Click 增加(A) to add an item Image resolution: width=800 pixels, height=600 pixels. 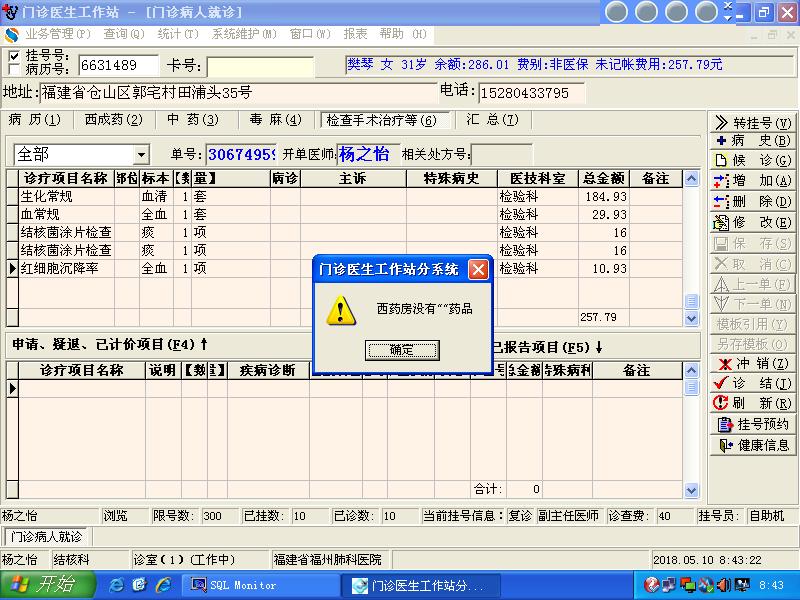tap(753, 181)
